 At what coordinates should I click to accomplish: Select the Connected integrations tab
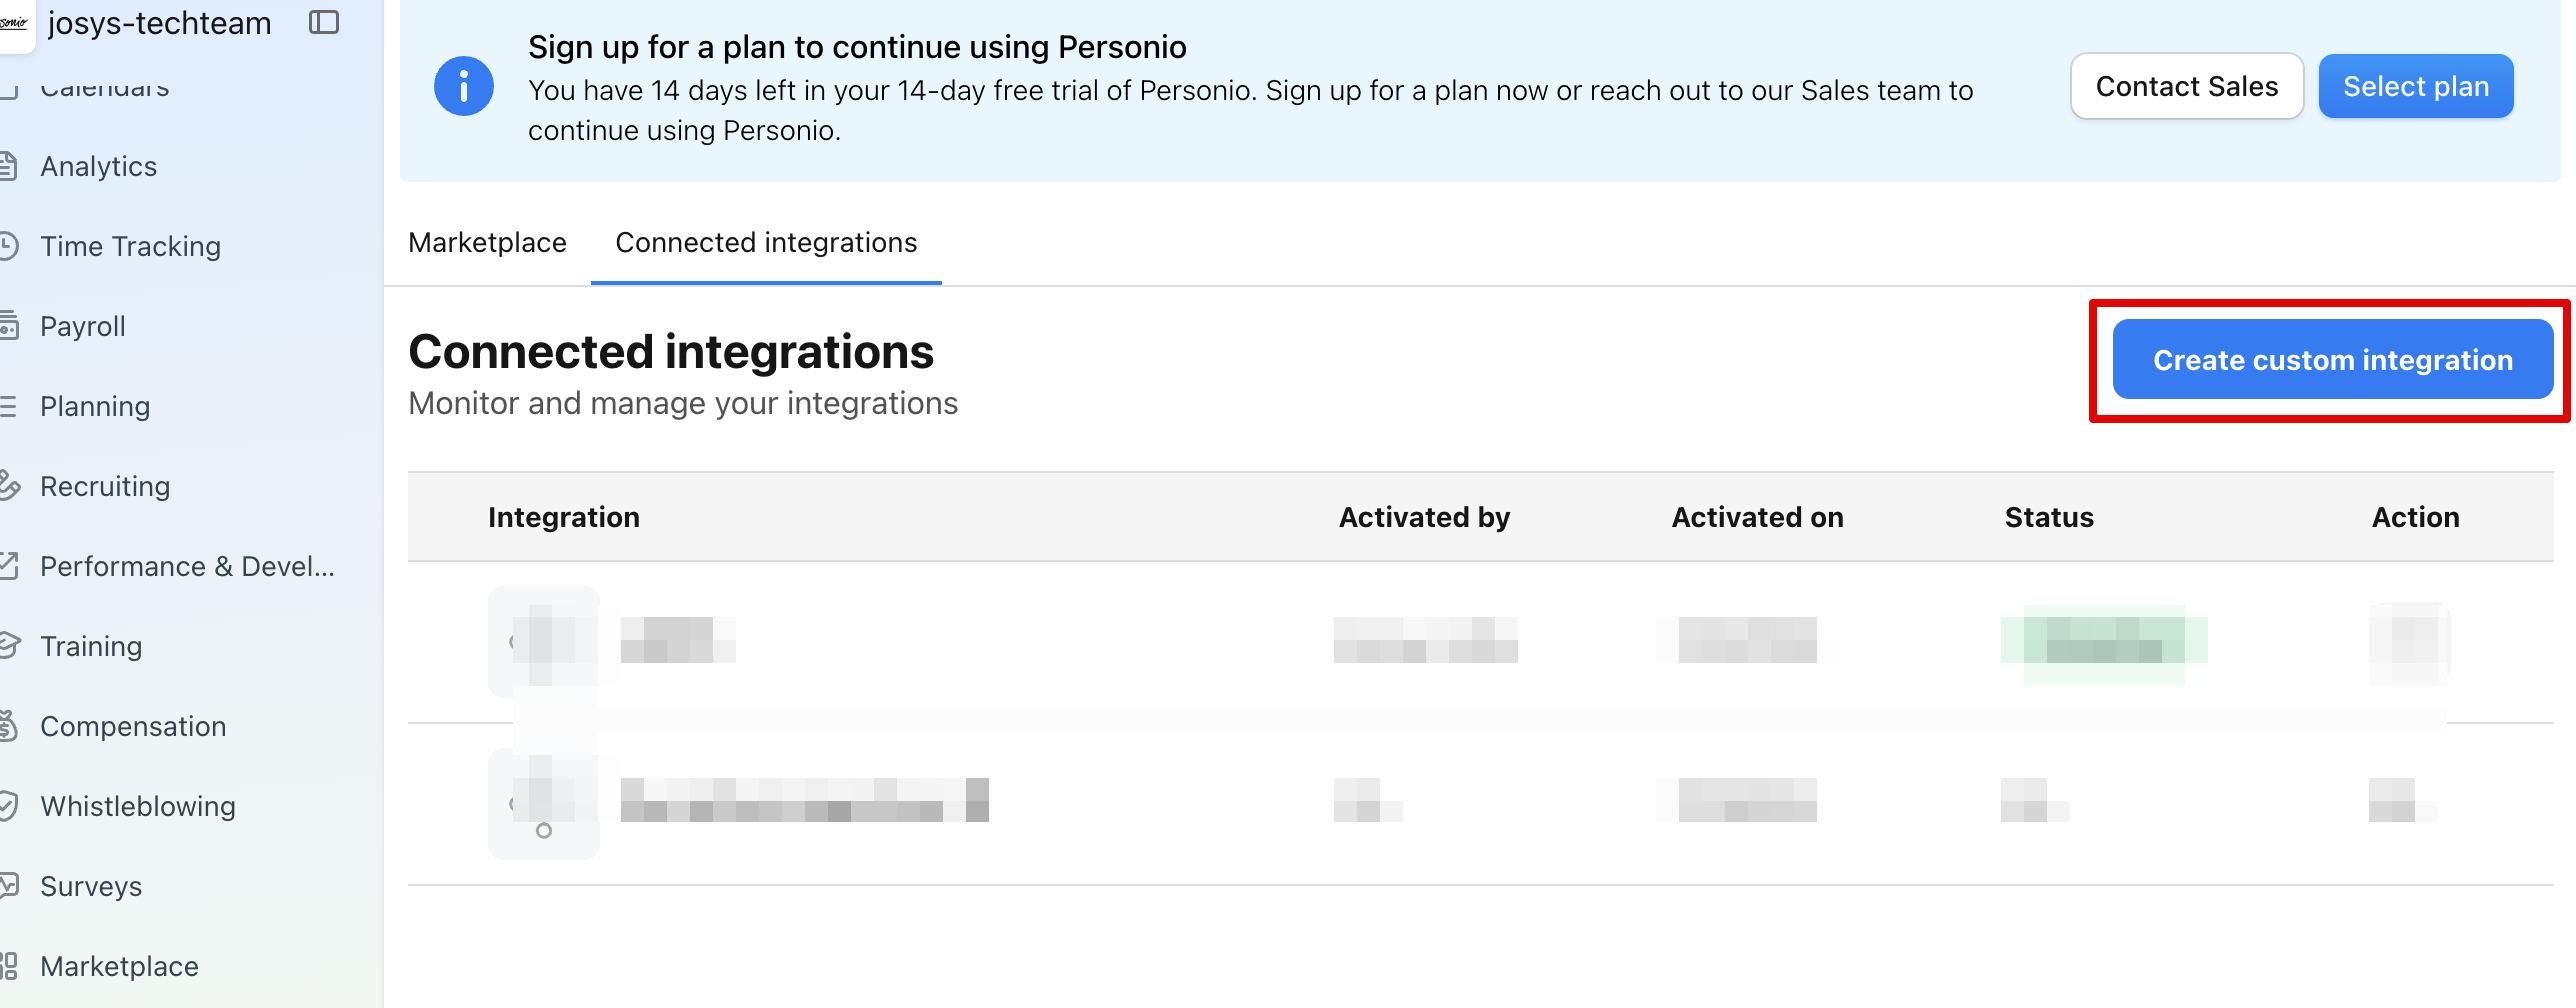(x=766, y=243)
